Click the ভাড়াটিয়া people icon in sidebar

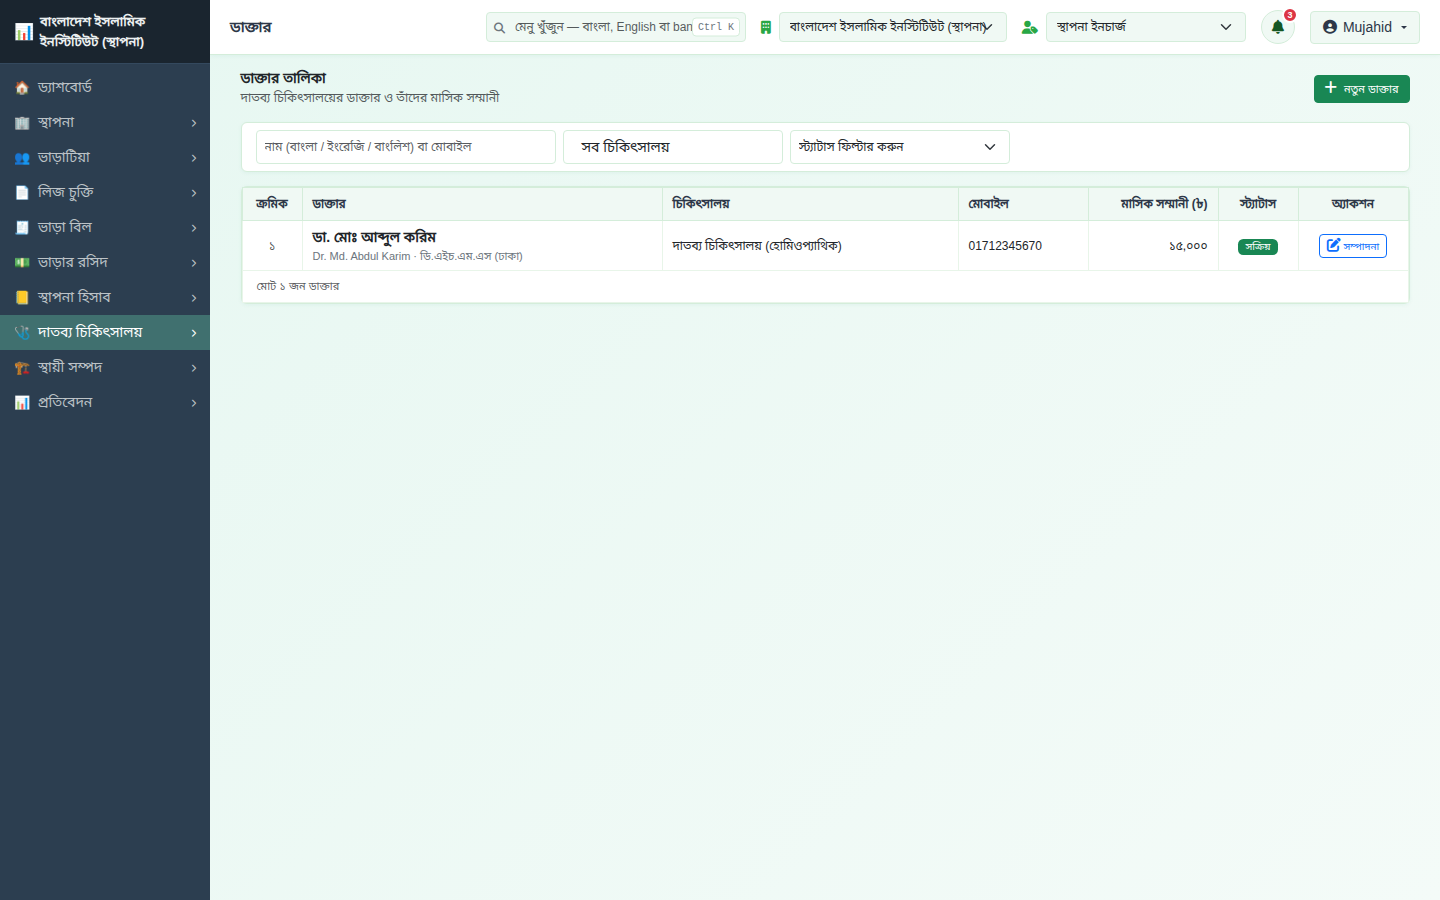click(x=22, y=158)
